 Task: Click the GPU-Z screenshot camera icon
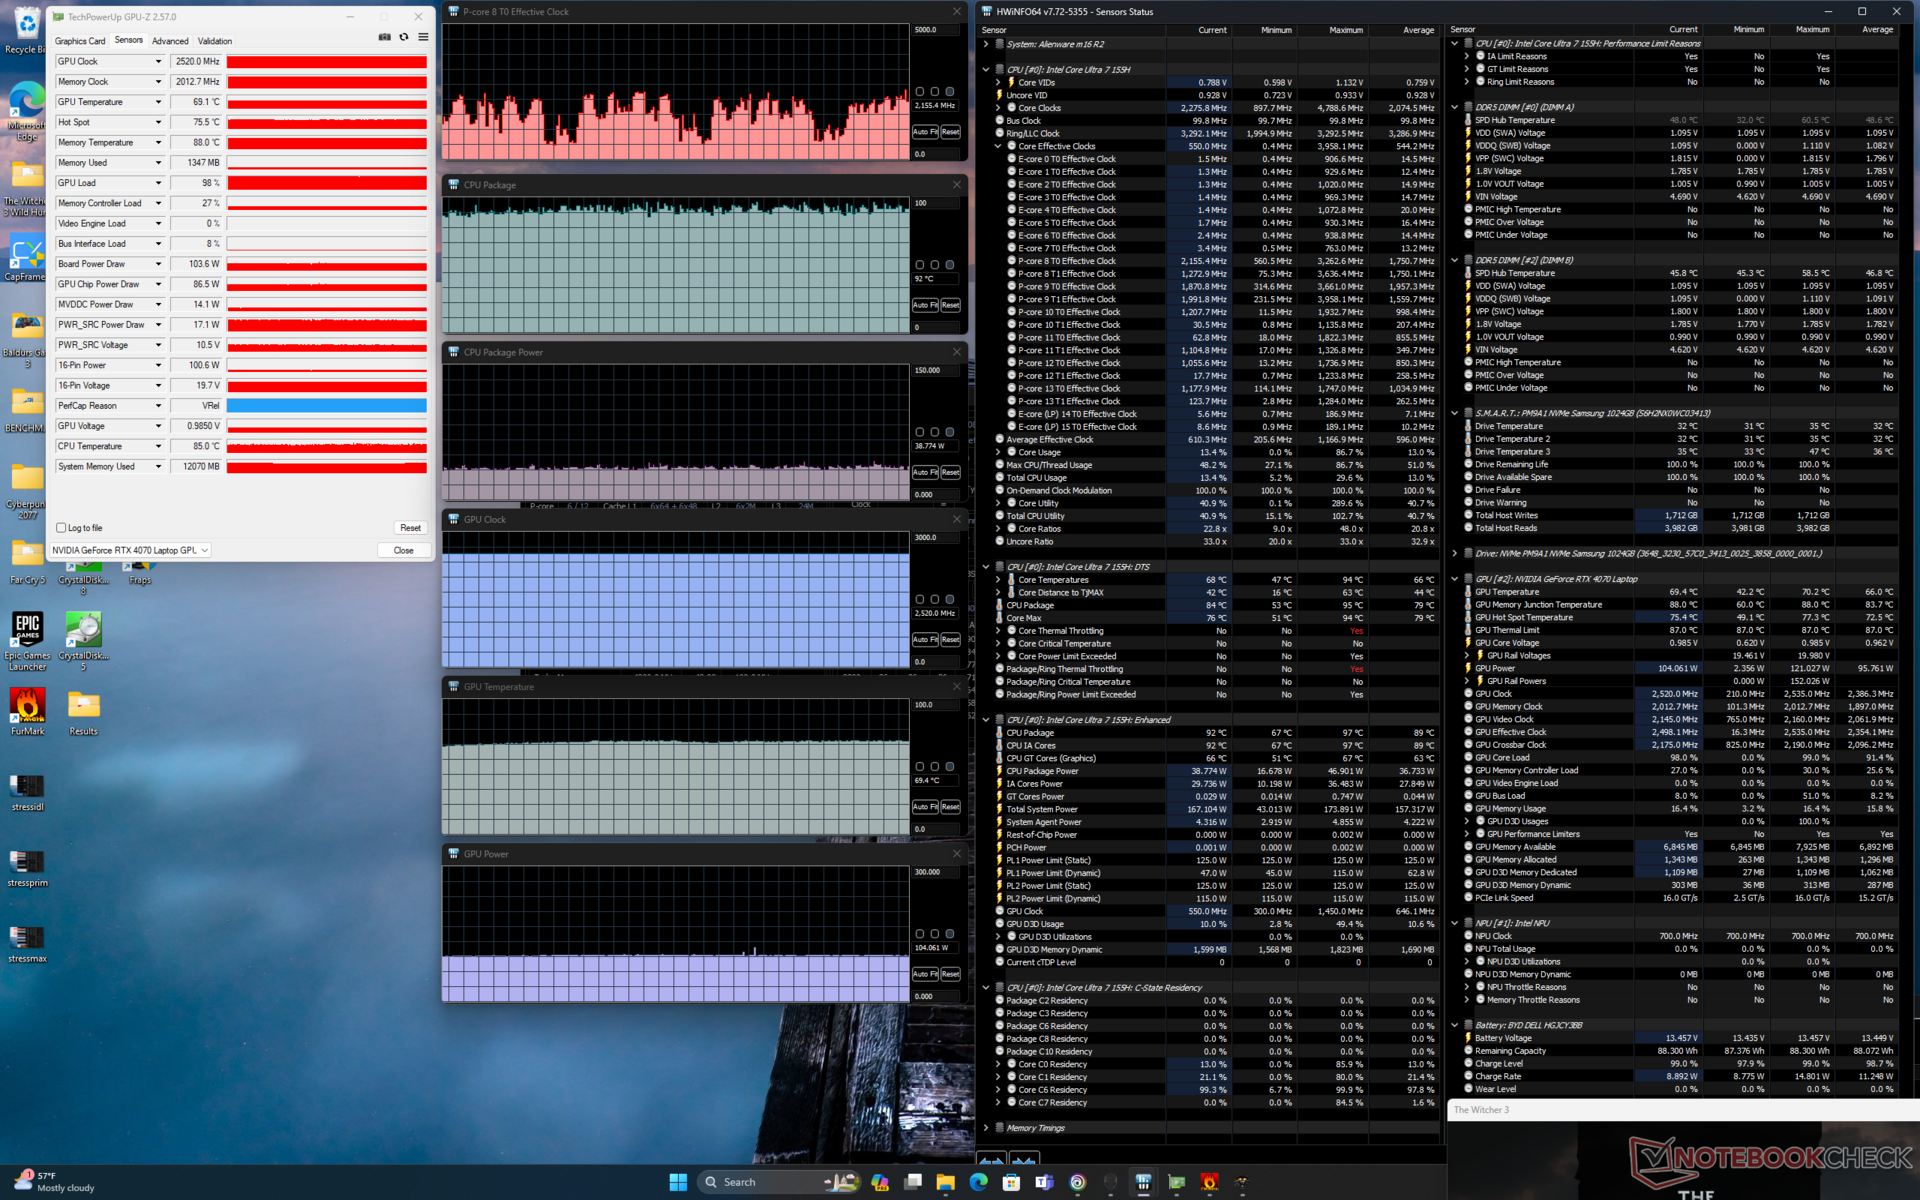pyautogui.click(x=384, y=37)
